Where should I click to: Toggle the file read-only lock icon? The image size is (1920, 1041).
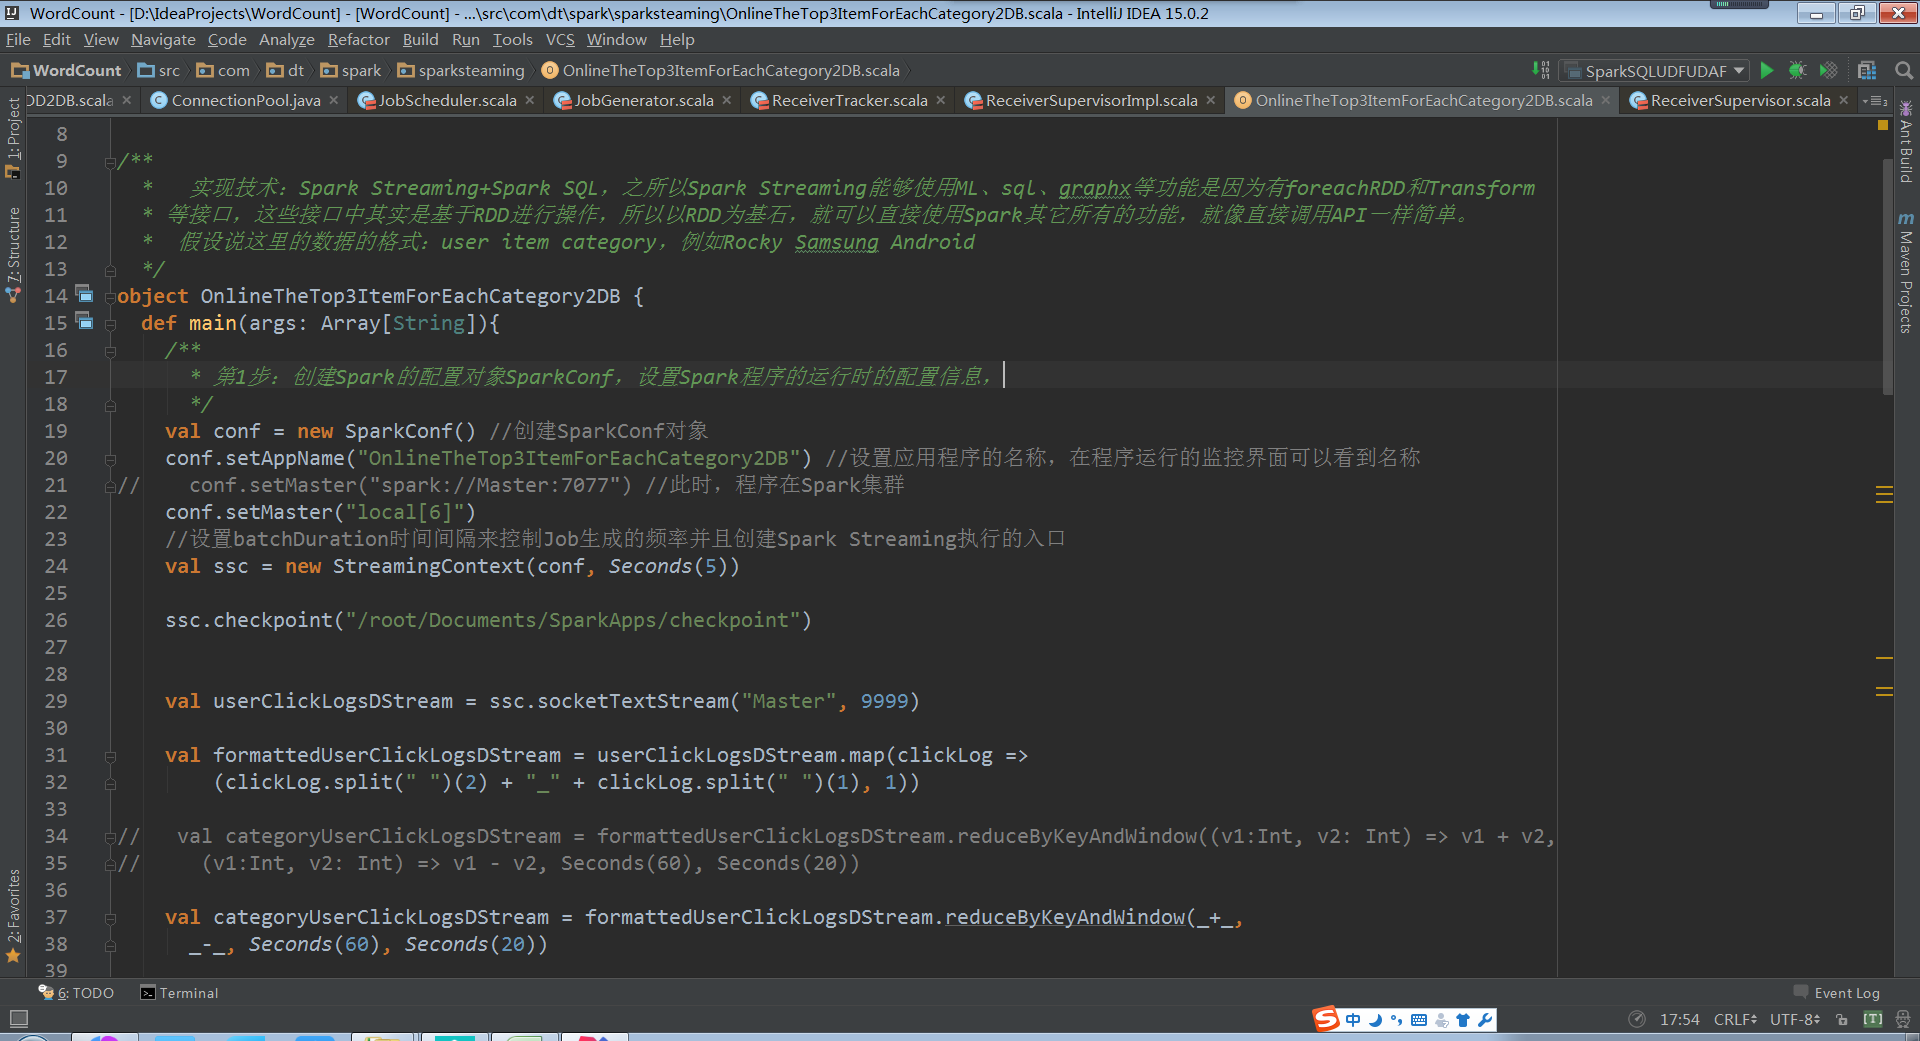pyautogui.click(x=1842, y=1019)
